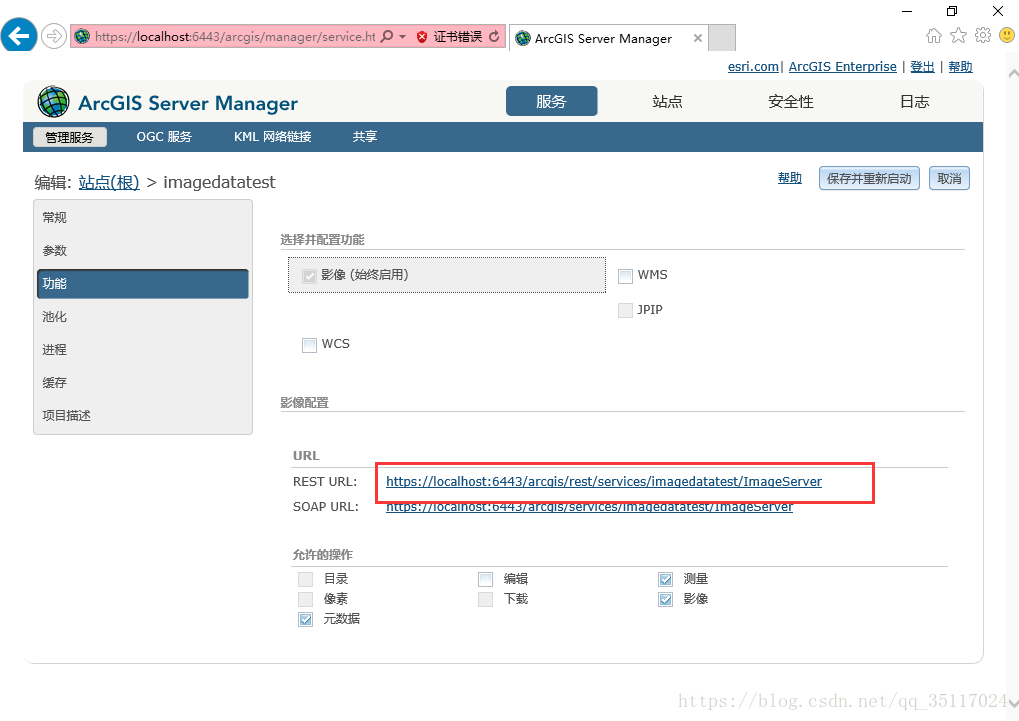Screen dimensions: 1019x721
Task: Open the SOAP URL ImageServer link
Action: pyautogui.click(x=589, y=506)
